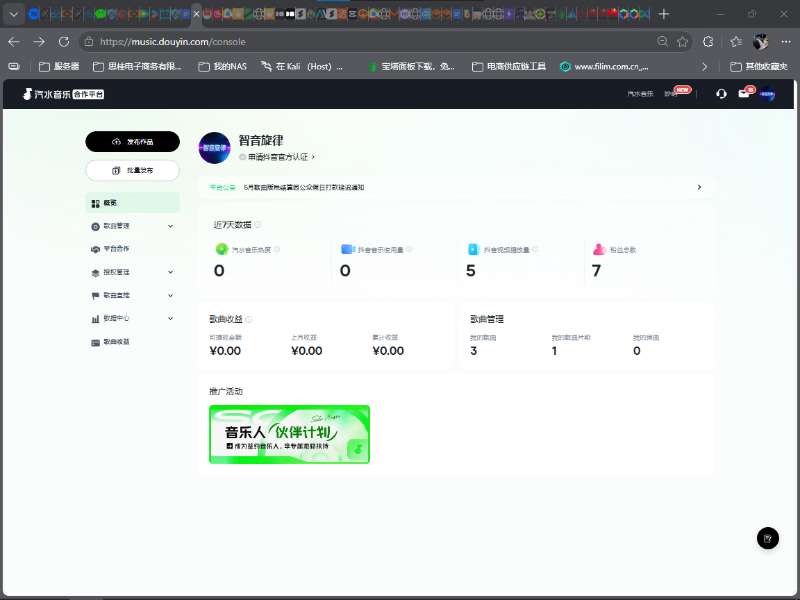Click the floating feedback icon at bottom right
This screenshot has width=800, height=600.
pyautogui.click(x=767, y=538)
